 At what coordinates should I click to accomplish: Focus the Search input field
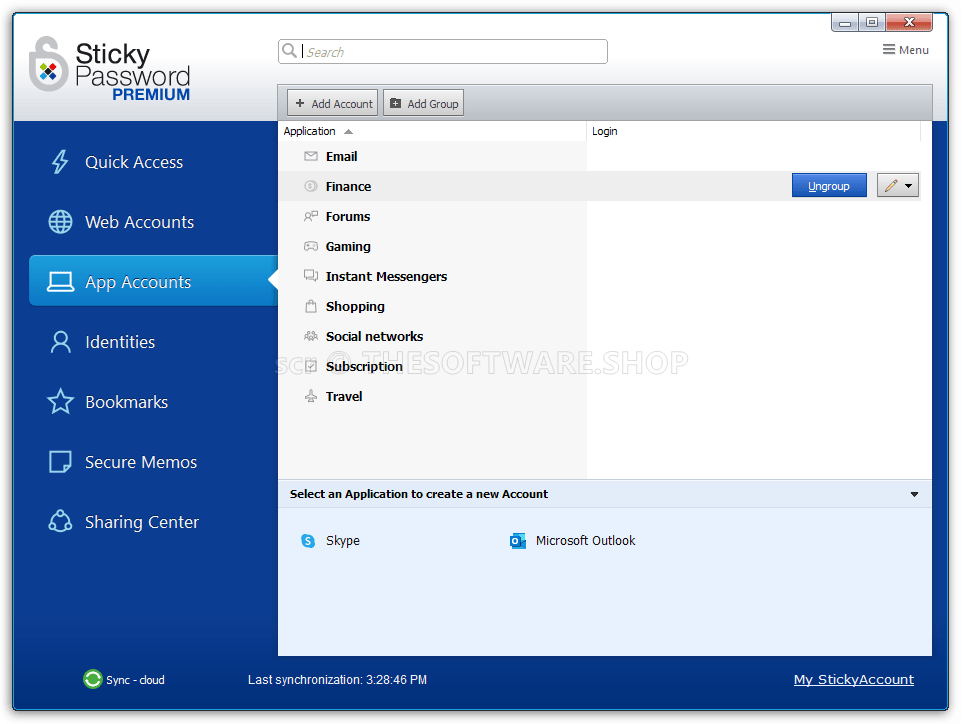pos(443,52)
